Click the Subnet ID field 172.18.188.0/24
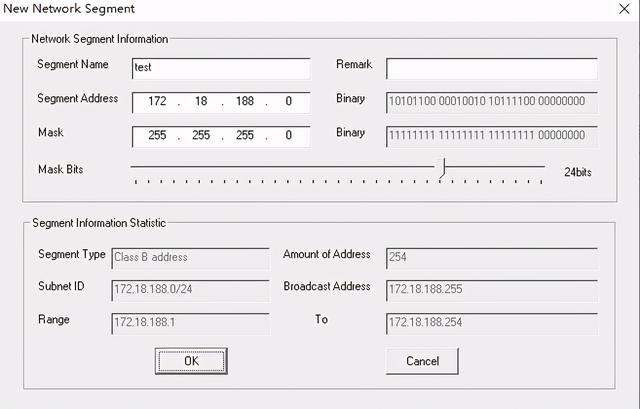The width and height of the screenshot is (640, 409). pos(190,290)
